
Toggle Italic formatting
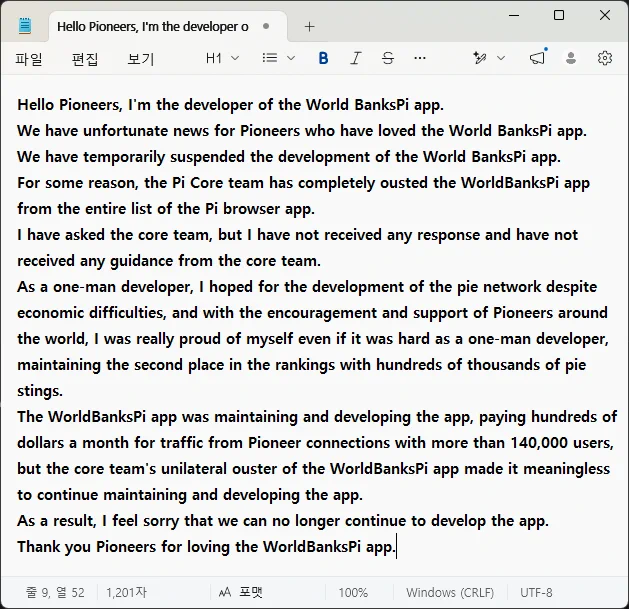[x=355, y=59]
